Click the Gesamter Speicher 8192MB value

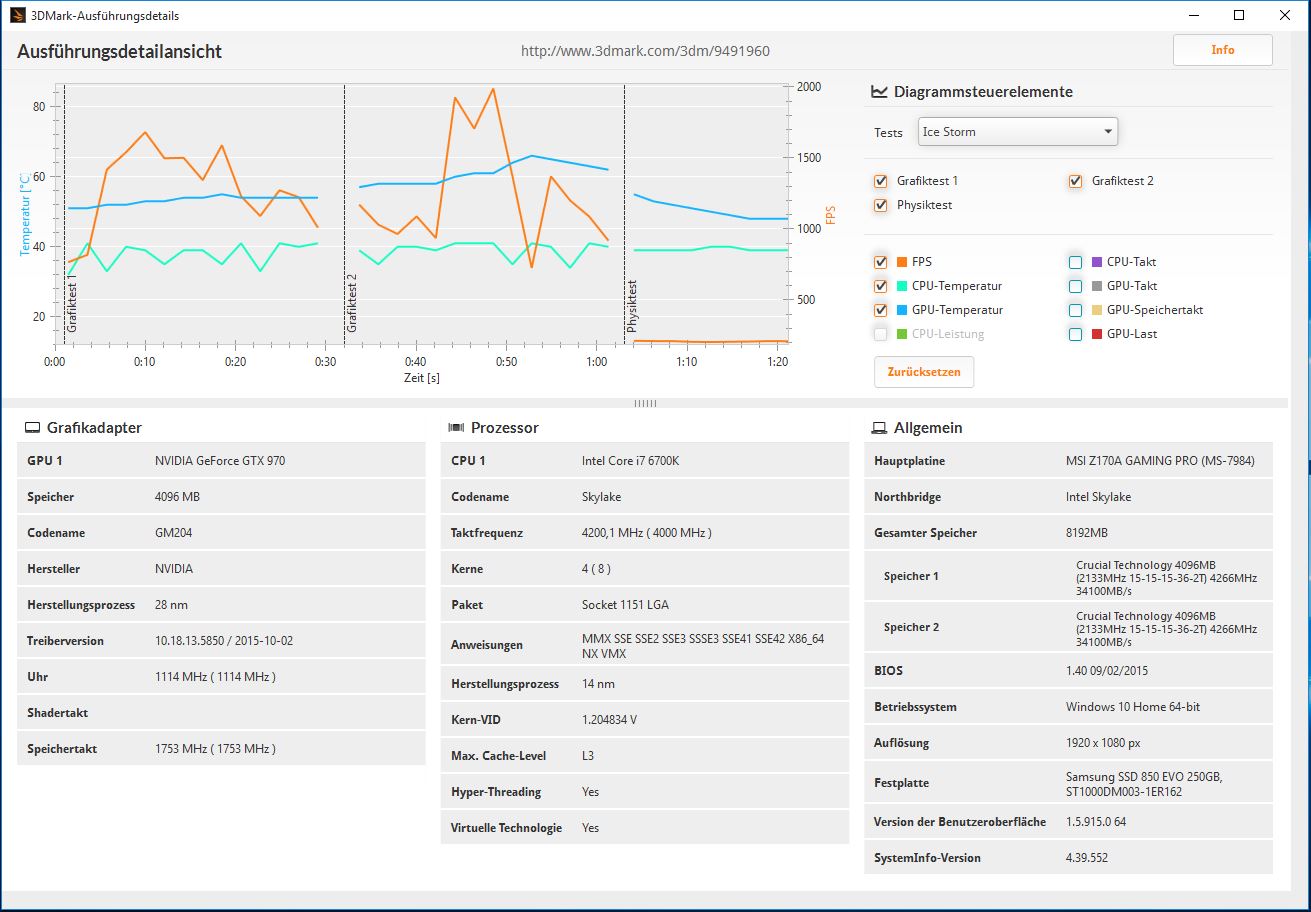(1087, 533)
